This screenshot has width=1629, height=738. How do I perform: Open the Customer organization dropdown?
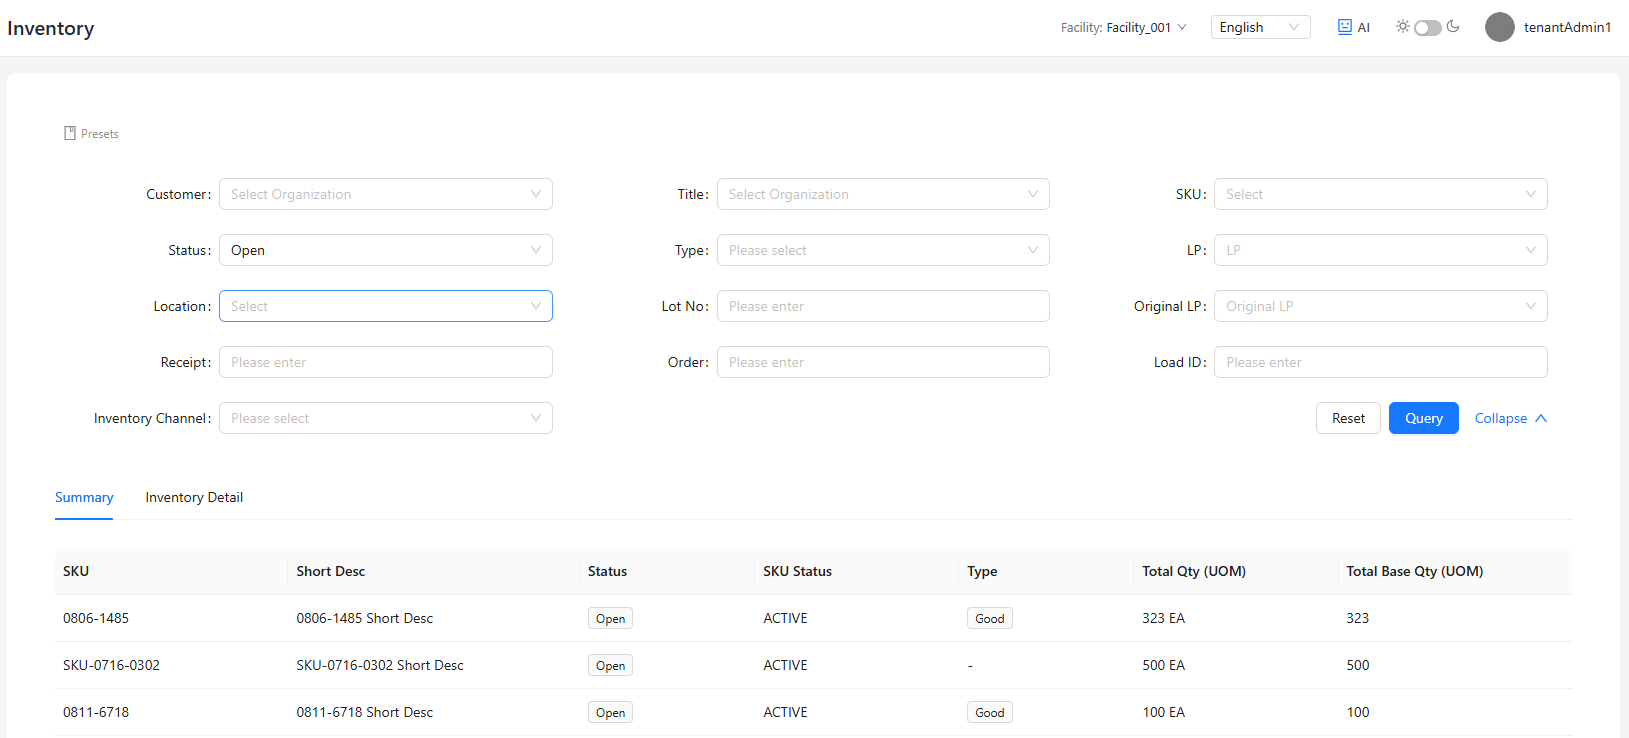pyautogui.click(x=386, y=194)
